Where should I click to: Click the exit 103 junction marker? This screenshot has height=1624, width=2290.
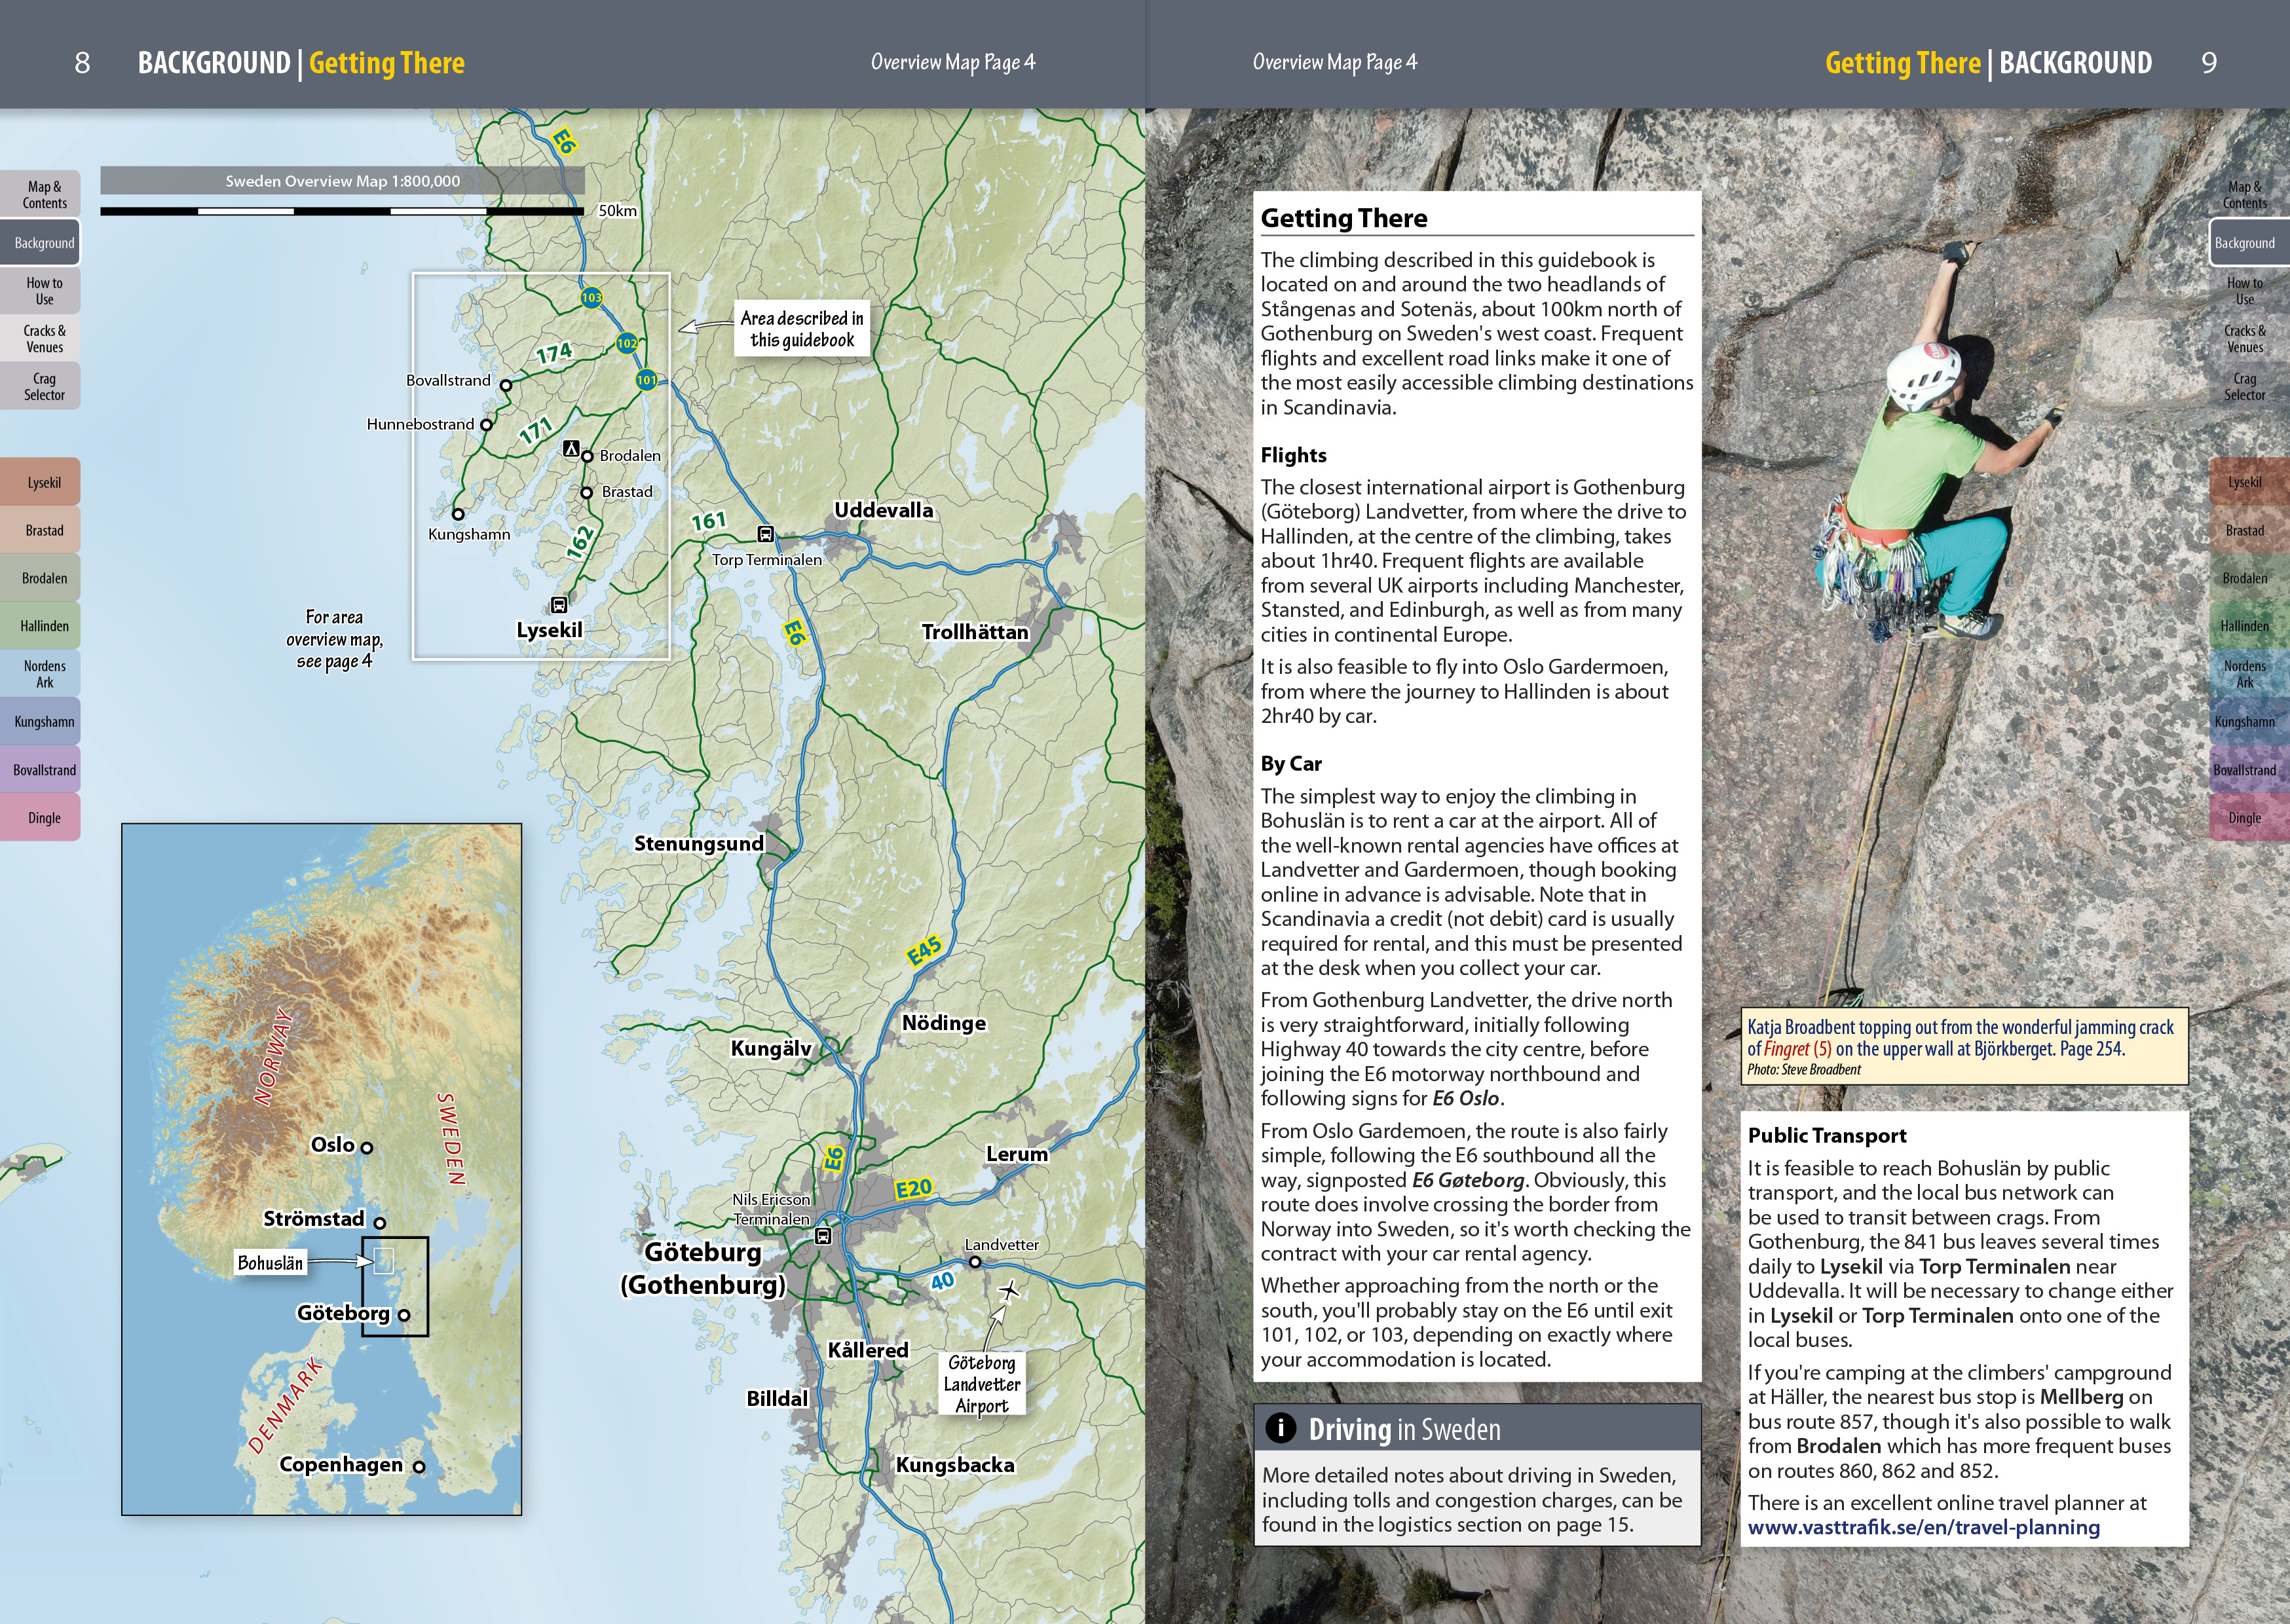tap(592, 297)
